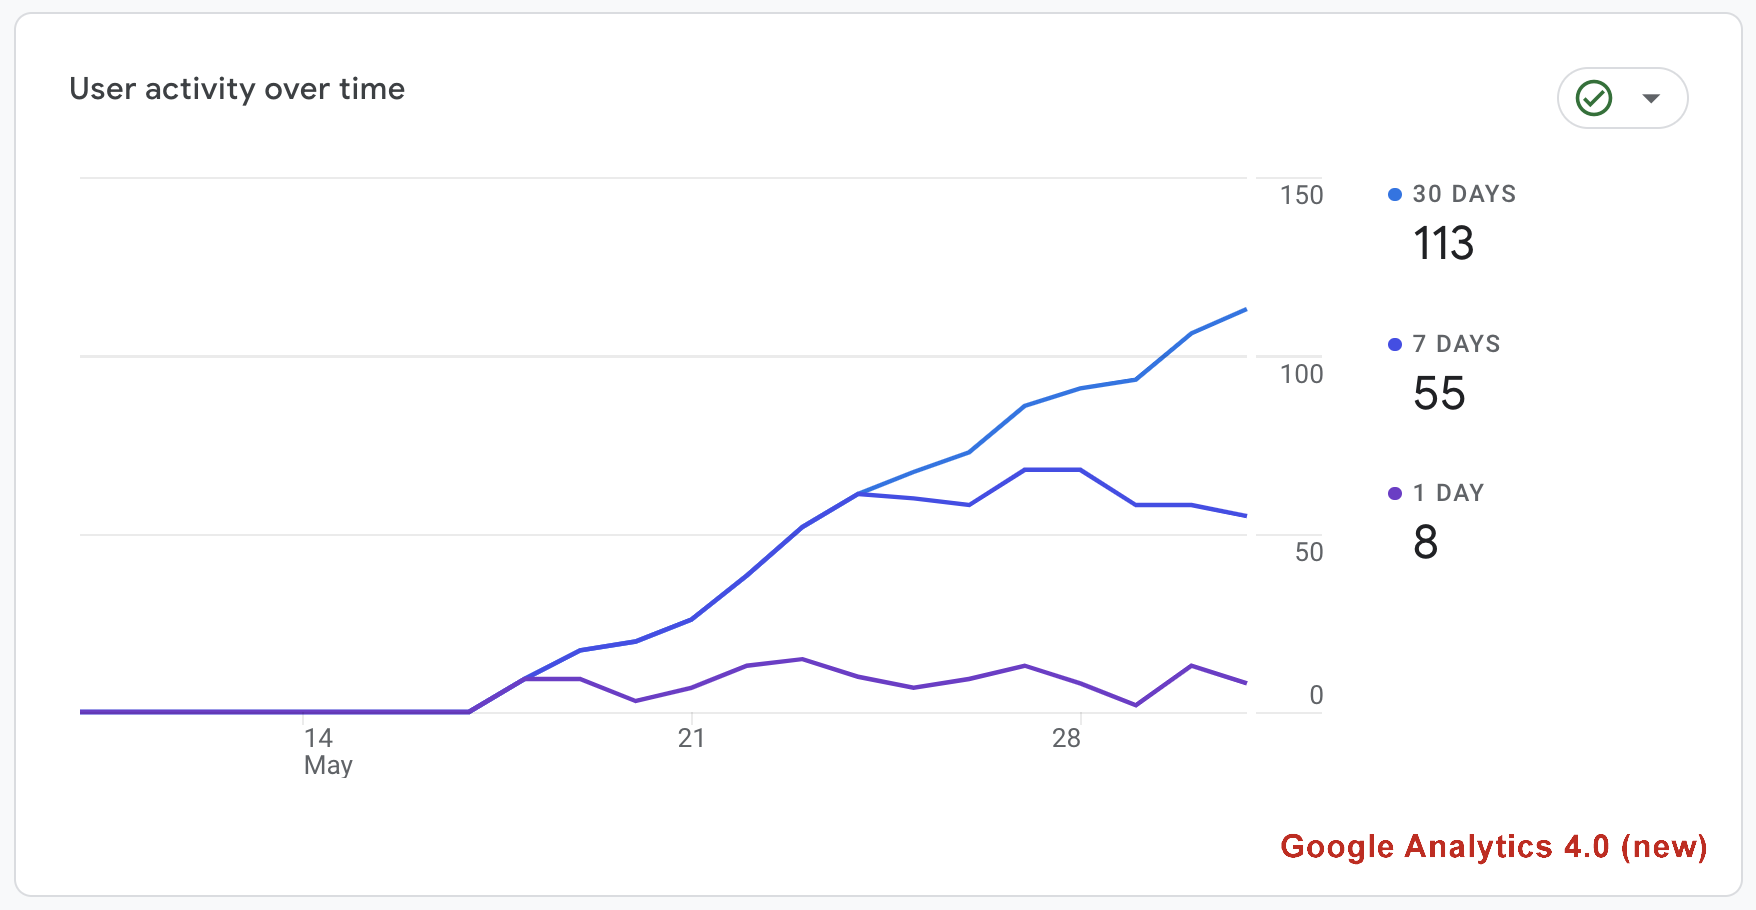The image size is (1756, 910).
Task: Click the 14 May date axis label
Action: coord(320,749)
